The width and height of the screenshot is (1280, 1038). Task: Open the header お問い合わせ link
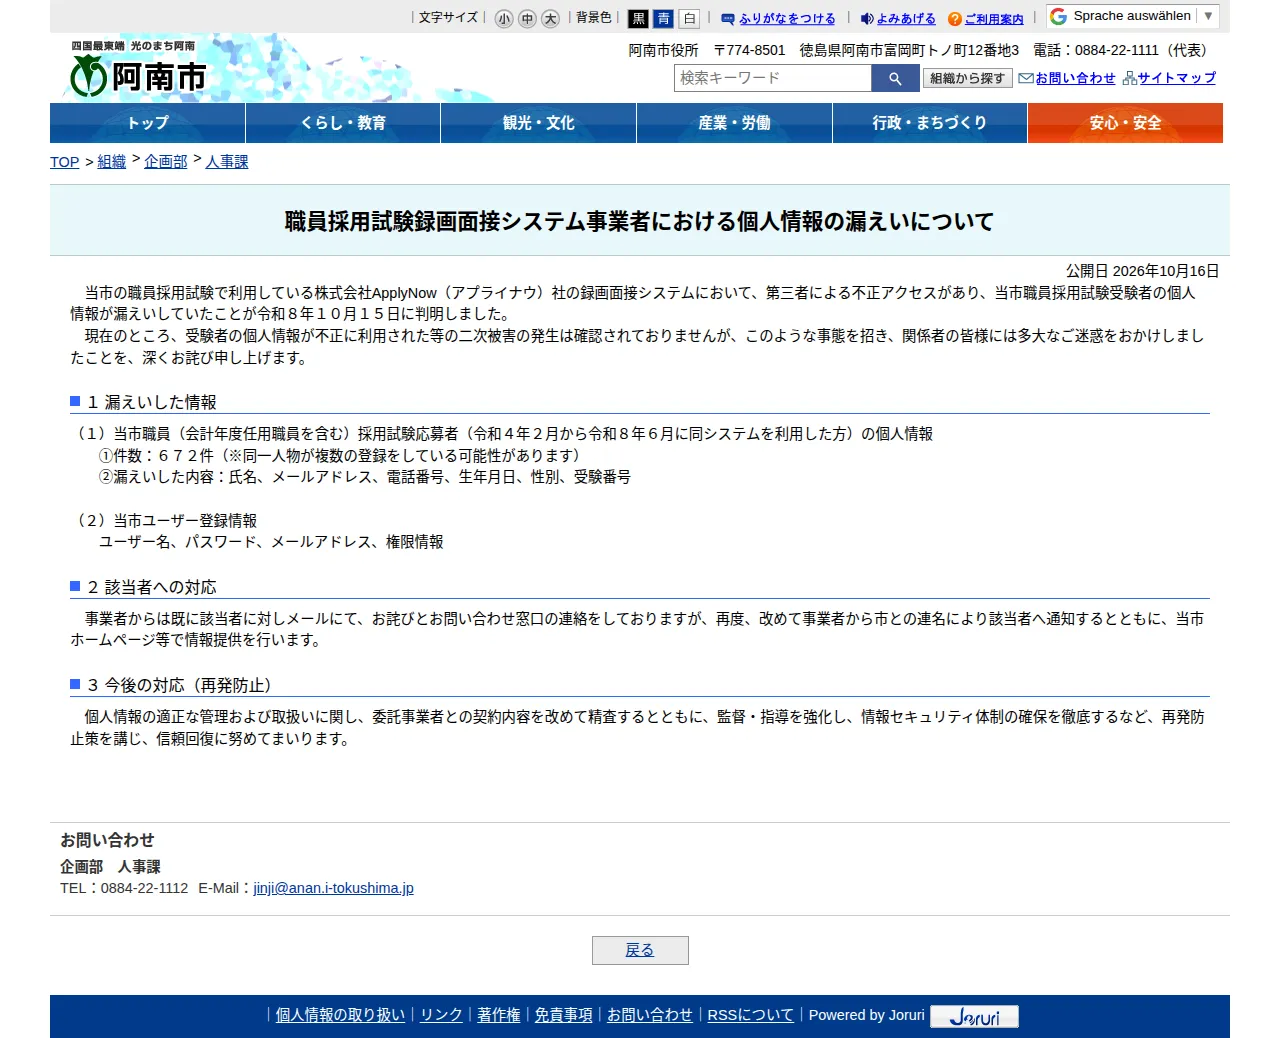tap(1076, 78)
